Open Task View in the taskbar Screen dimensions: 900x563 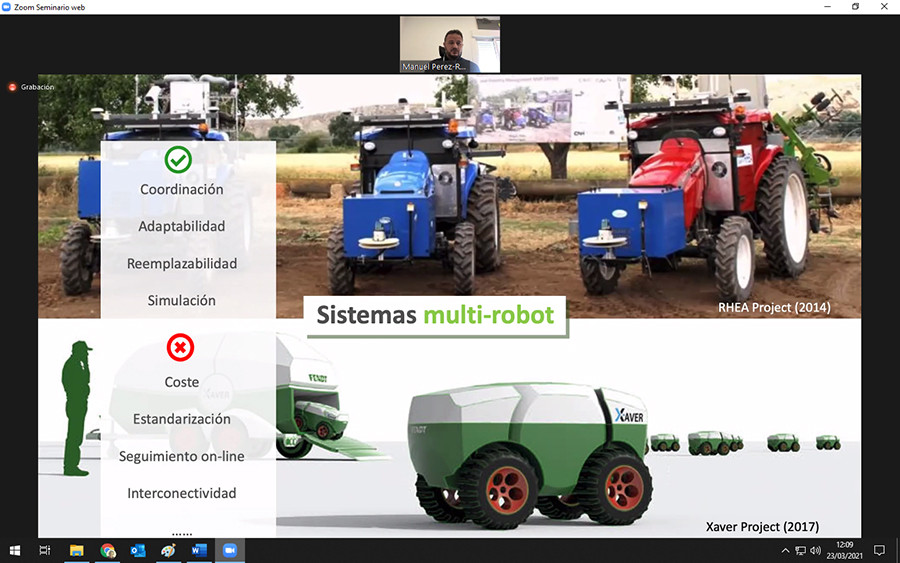[x=45, y=551]
